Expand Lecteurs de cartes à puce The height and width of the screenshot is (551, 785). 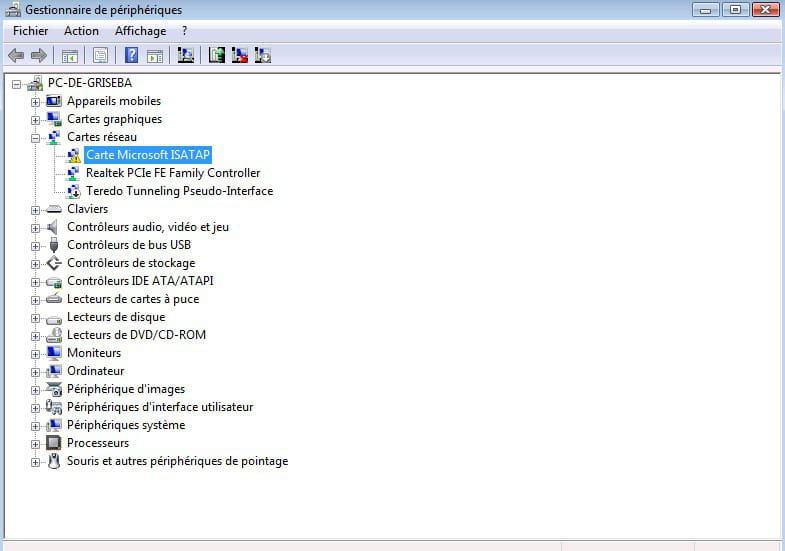[x=35, y=300]
